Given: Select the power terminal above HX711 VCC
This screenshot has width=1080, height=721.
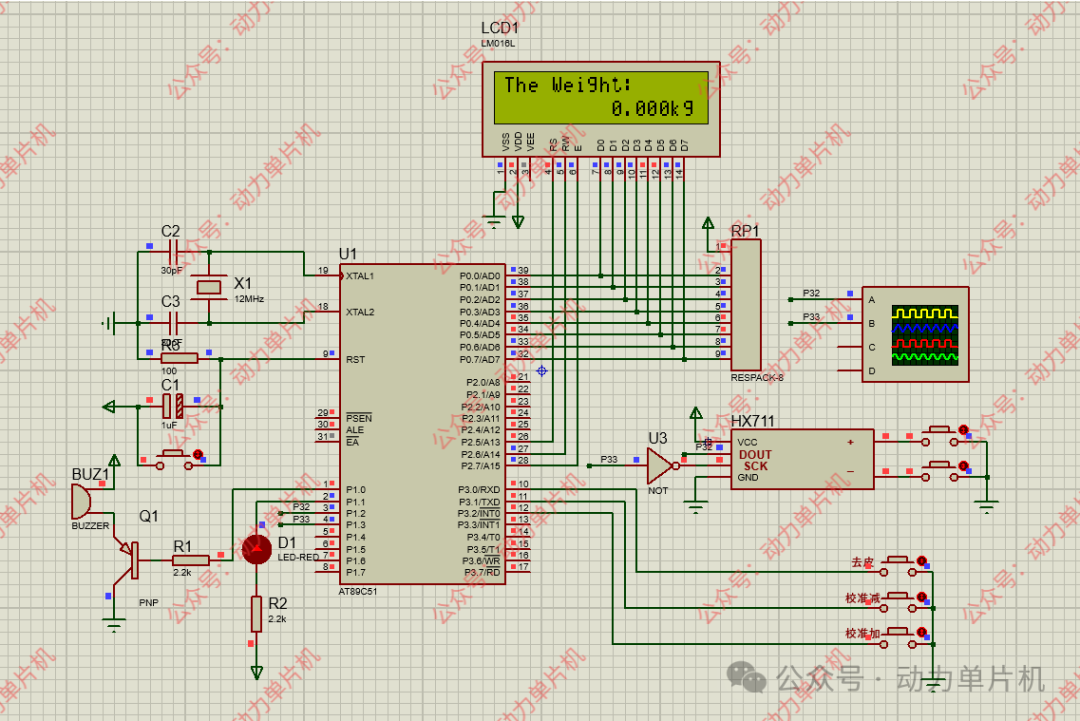Looking at the screenshot, I should pyautogui.click(x=696, y=413).
